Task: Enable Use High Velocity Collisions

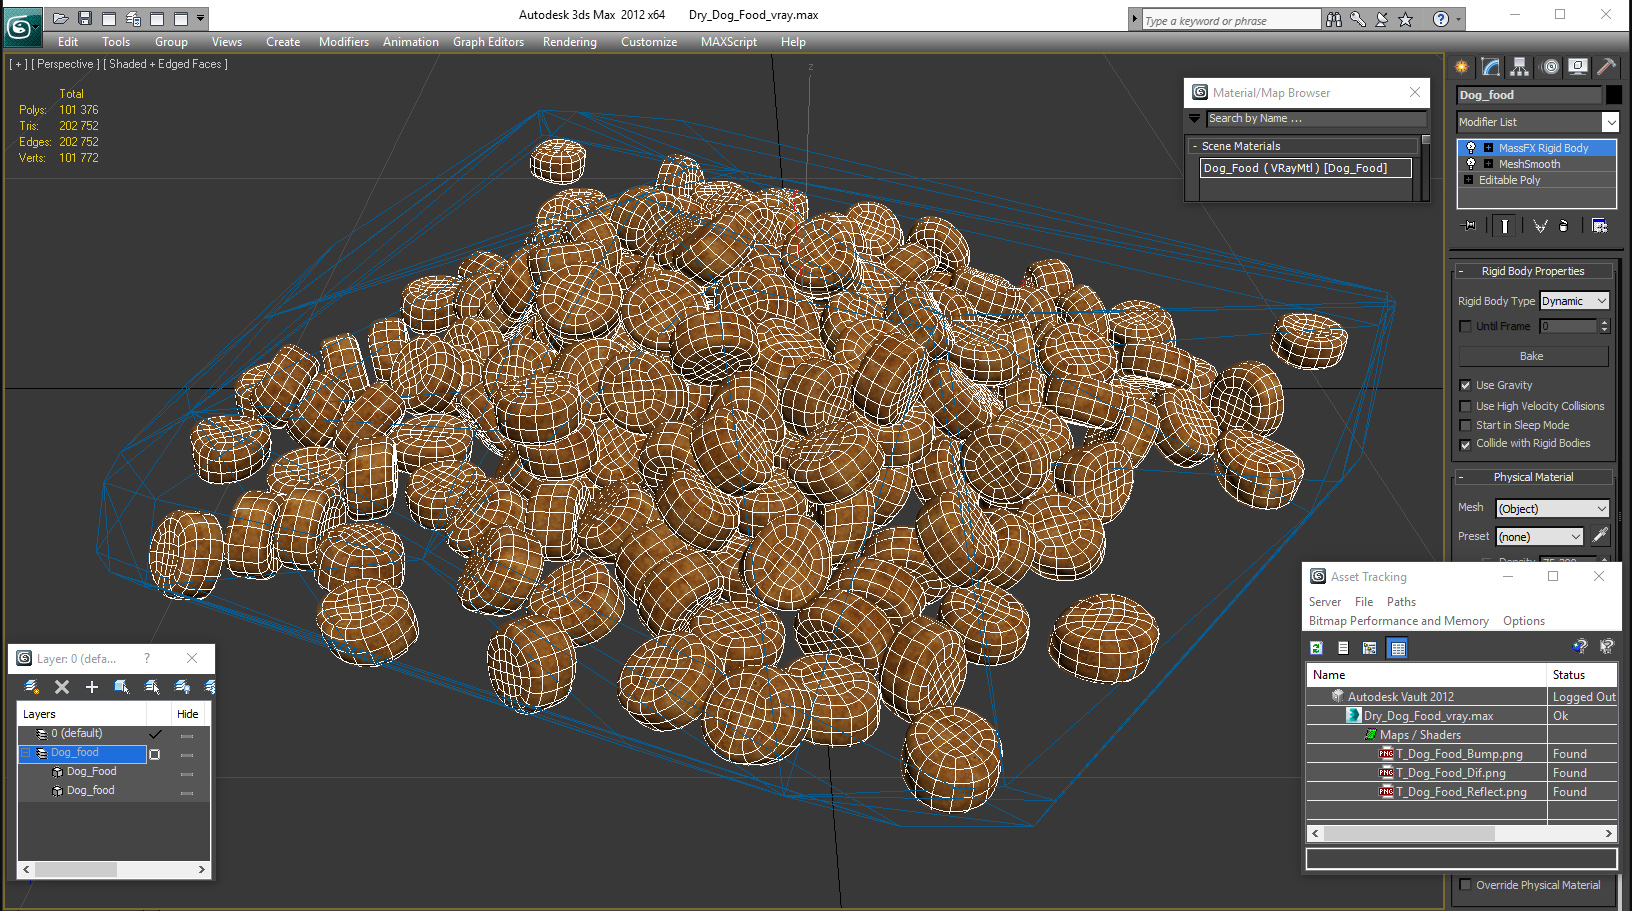Action: (1465, 406)
